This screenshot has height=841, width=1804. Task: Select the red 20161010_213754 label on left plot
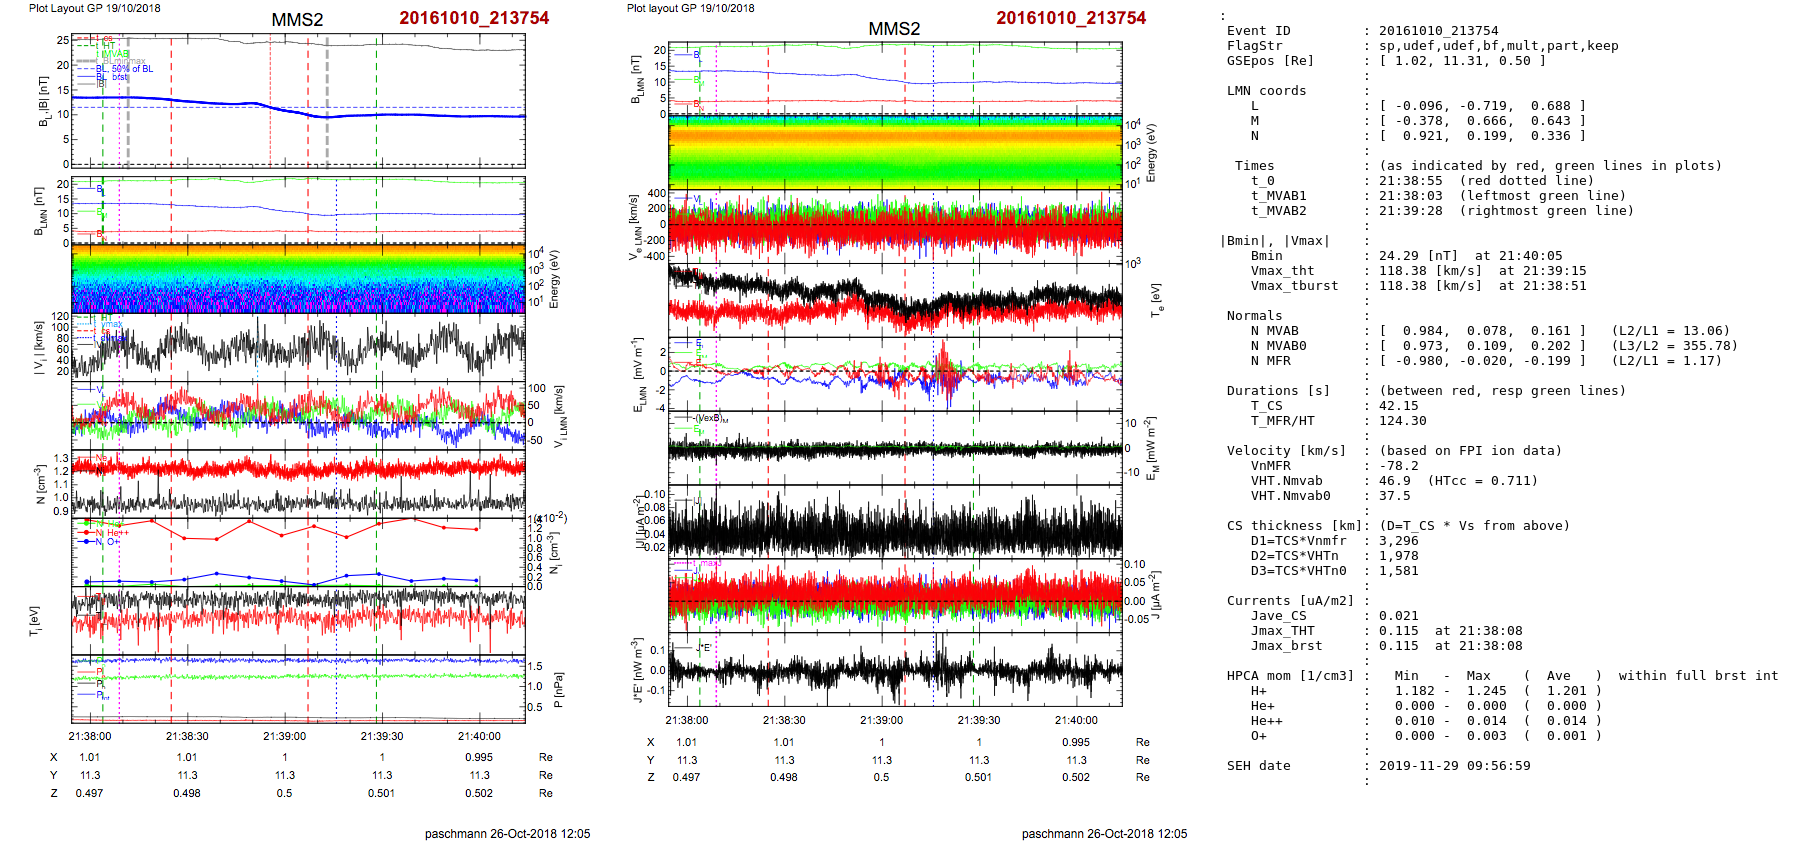coord(474,18)
